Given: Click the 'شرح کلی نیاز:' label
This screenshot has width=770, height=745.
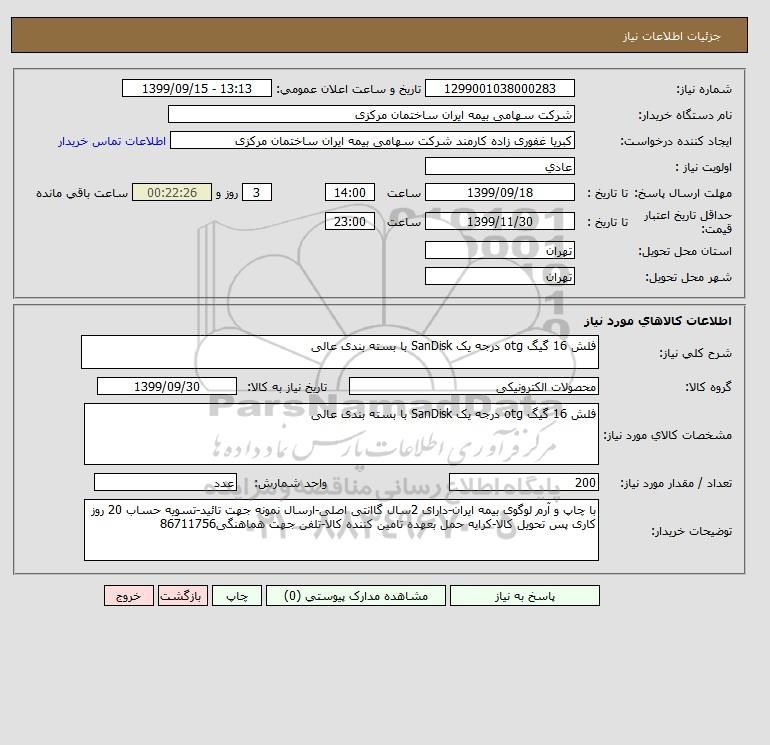Looking at the screenshot, I should 695,353.
